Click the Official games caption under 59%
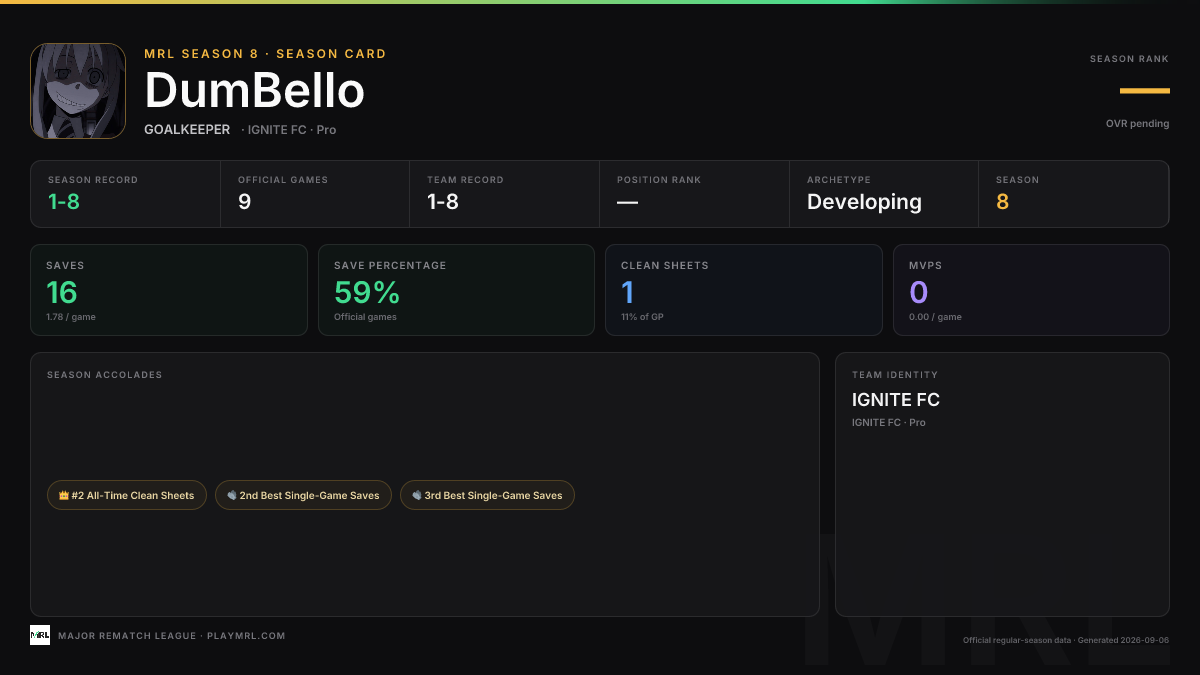The width and height of the screenshot is (1200, 675). [x=365, y=317]
